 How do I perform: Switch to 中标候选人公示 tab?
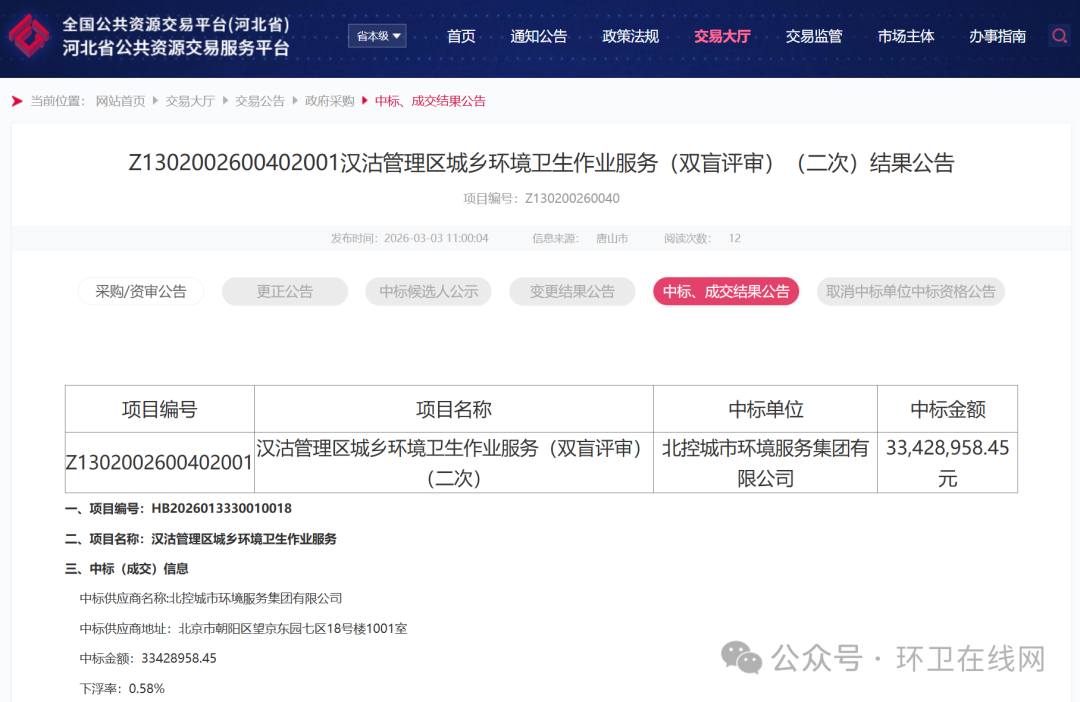click(428, 291)
